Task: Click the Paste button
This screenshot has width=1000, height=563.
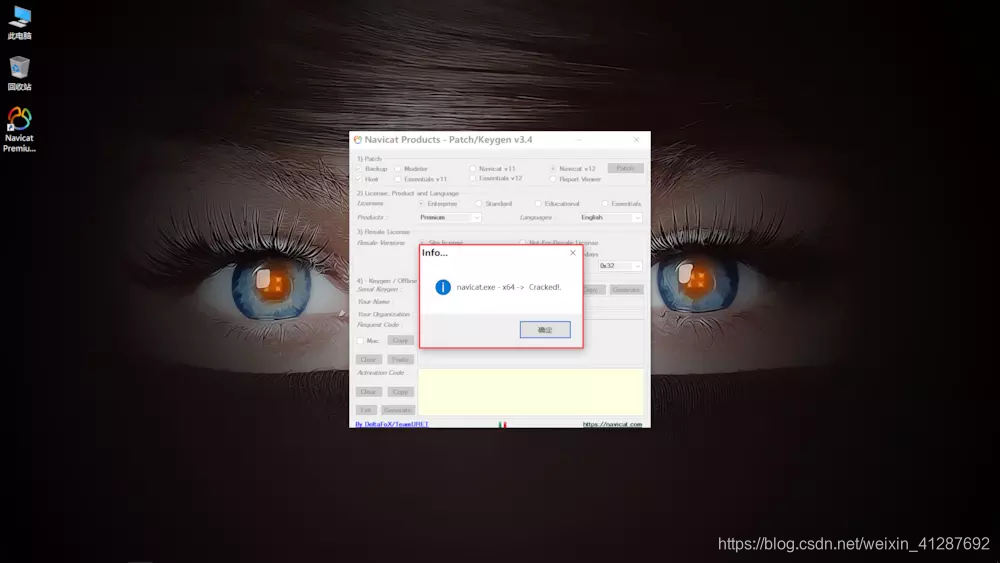Action: 401,360
